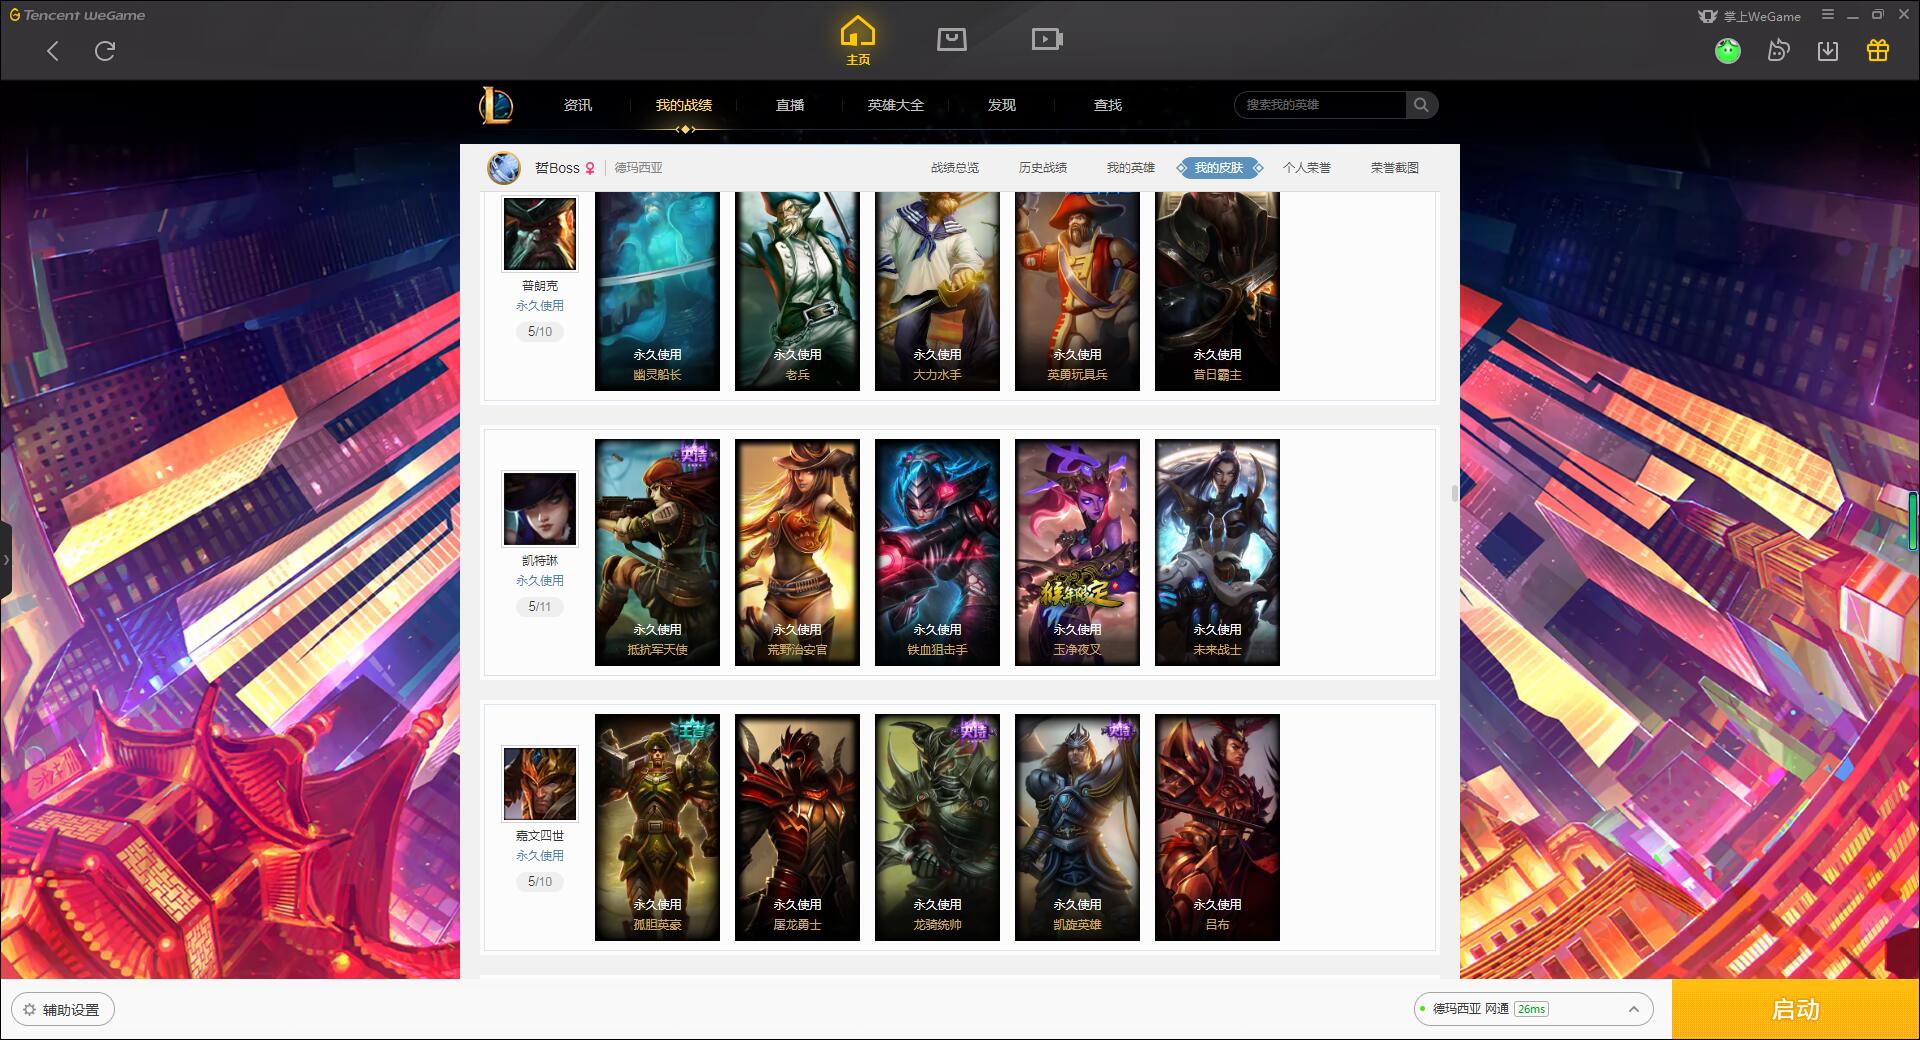The height and width of the screenshot is (1040, 1920).
Task: Click the 普朗克 champion portrait
Action: coord(540,233)
